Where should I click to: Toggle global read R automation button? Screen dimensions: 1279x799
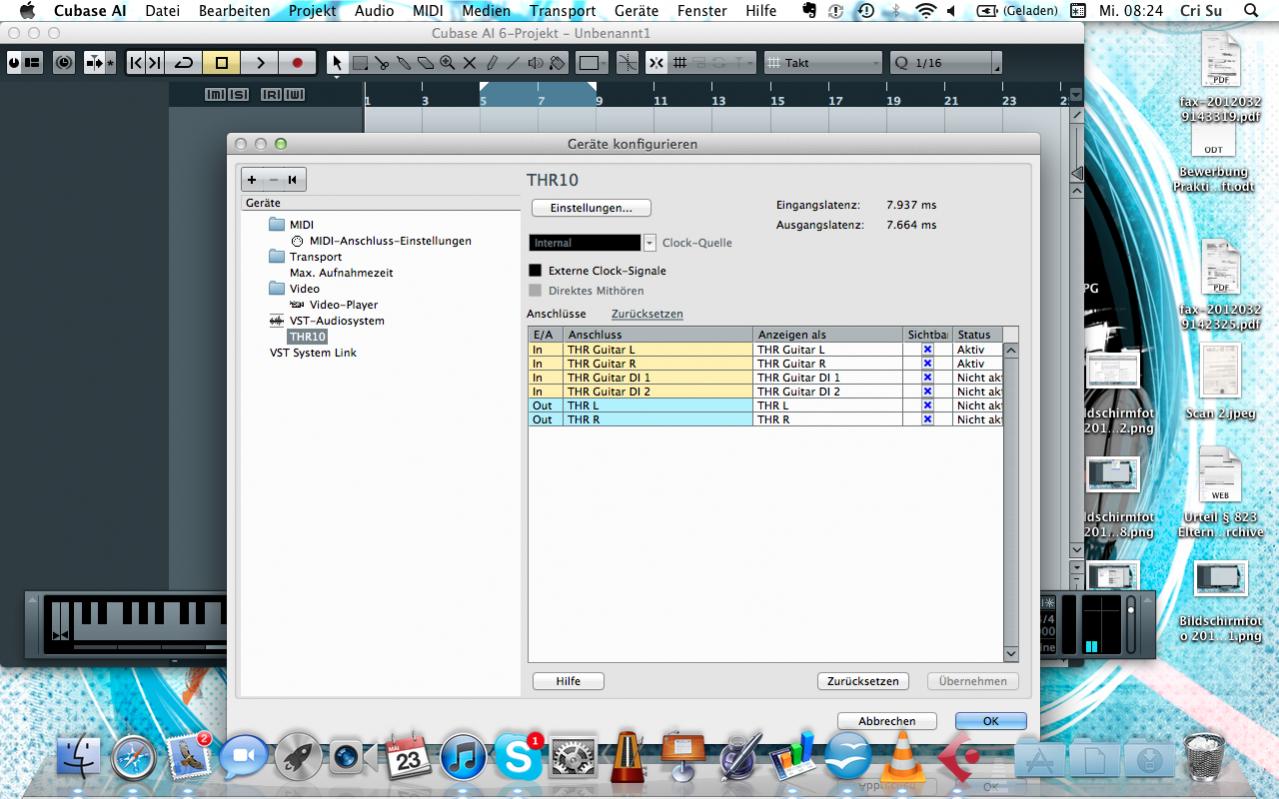(x=271, y=94)
